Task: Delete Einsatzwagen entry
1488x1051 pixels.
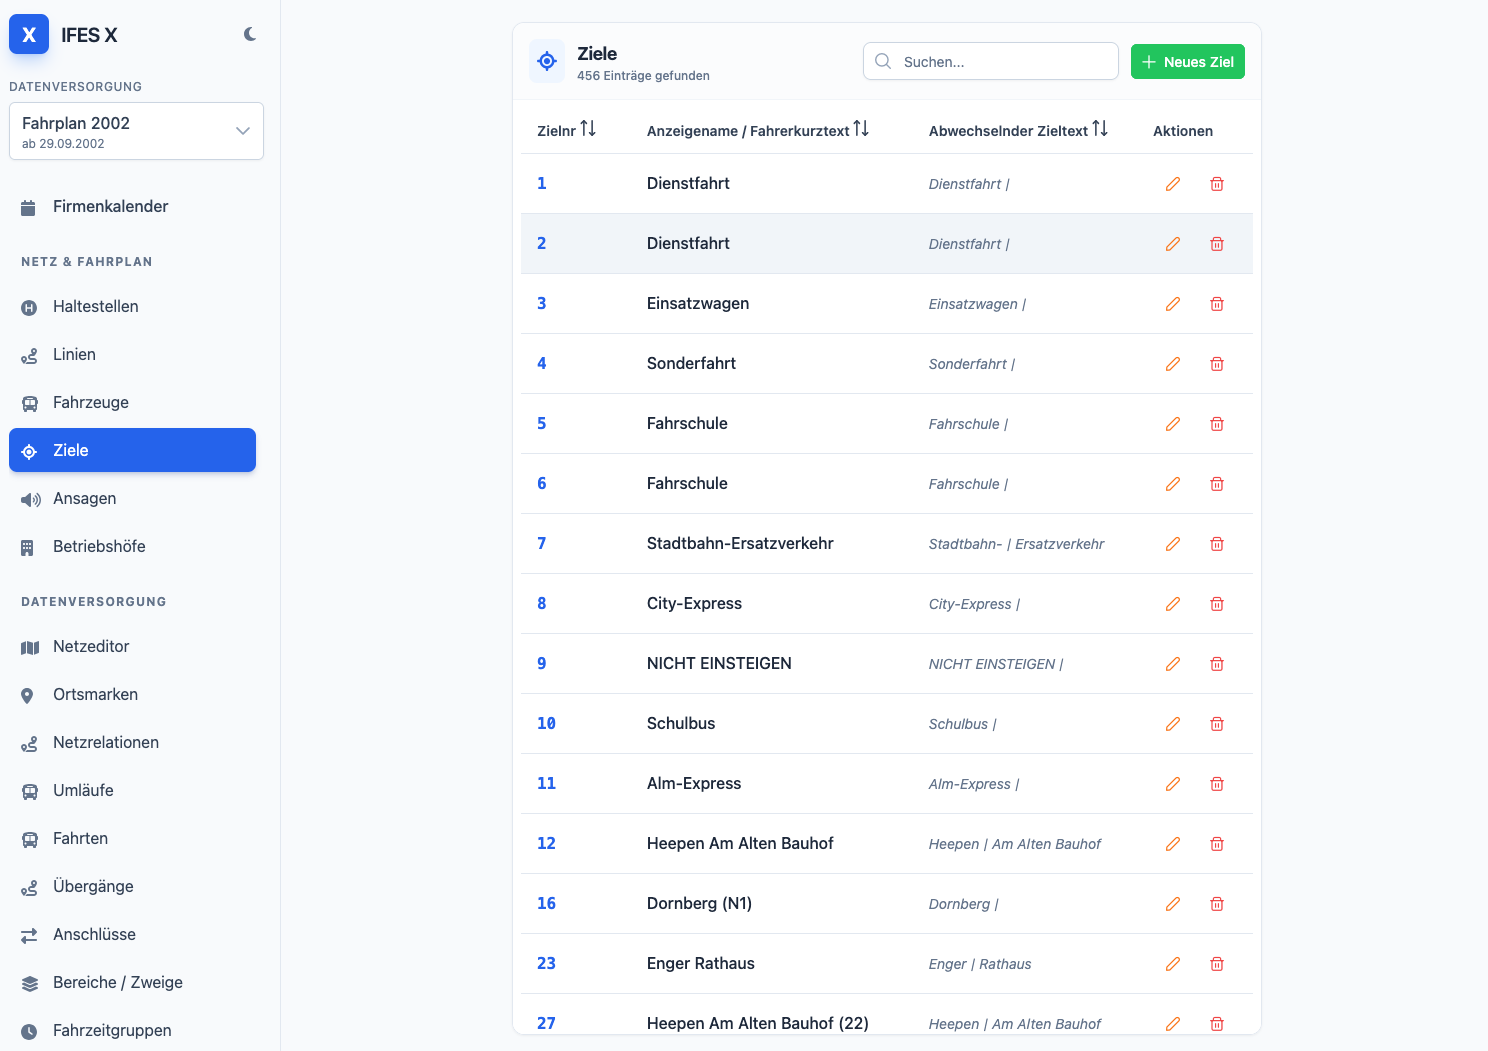Action: [x=1217, y=304]
